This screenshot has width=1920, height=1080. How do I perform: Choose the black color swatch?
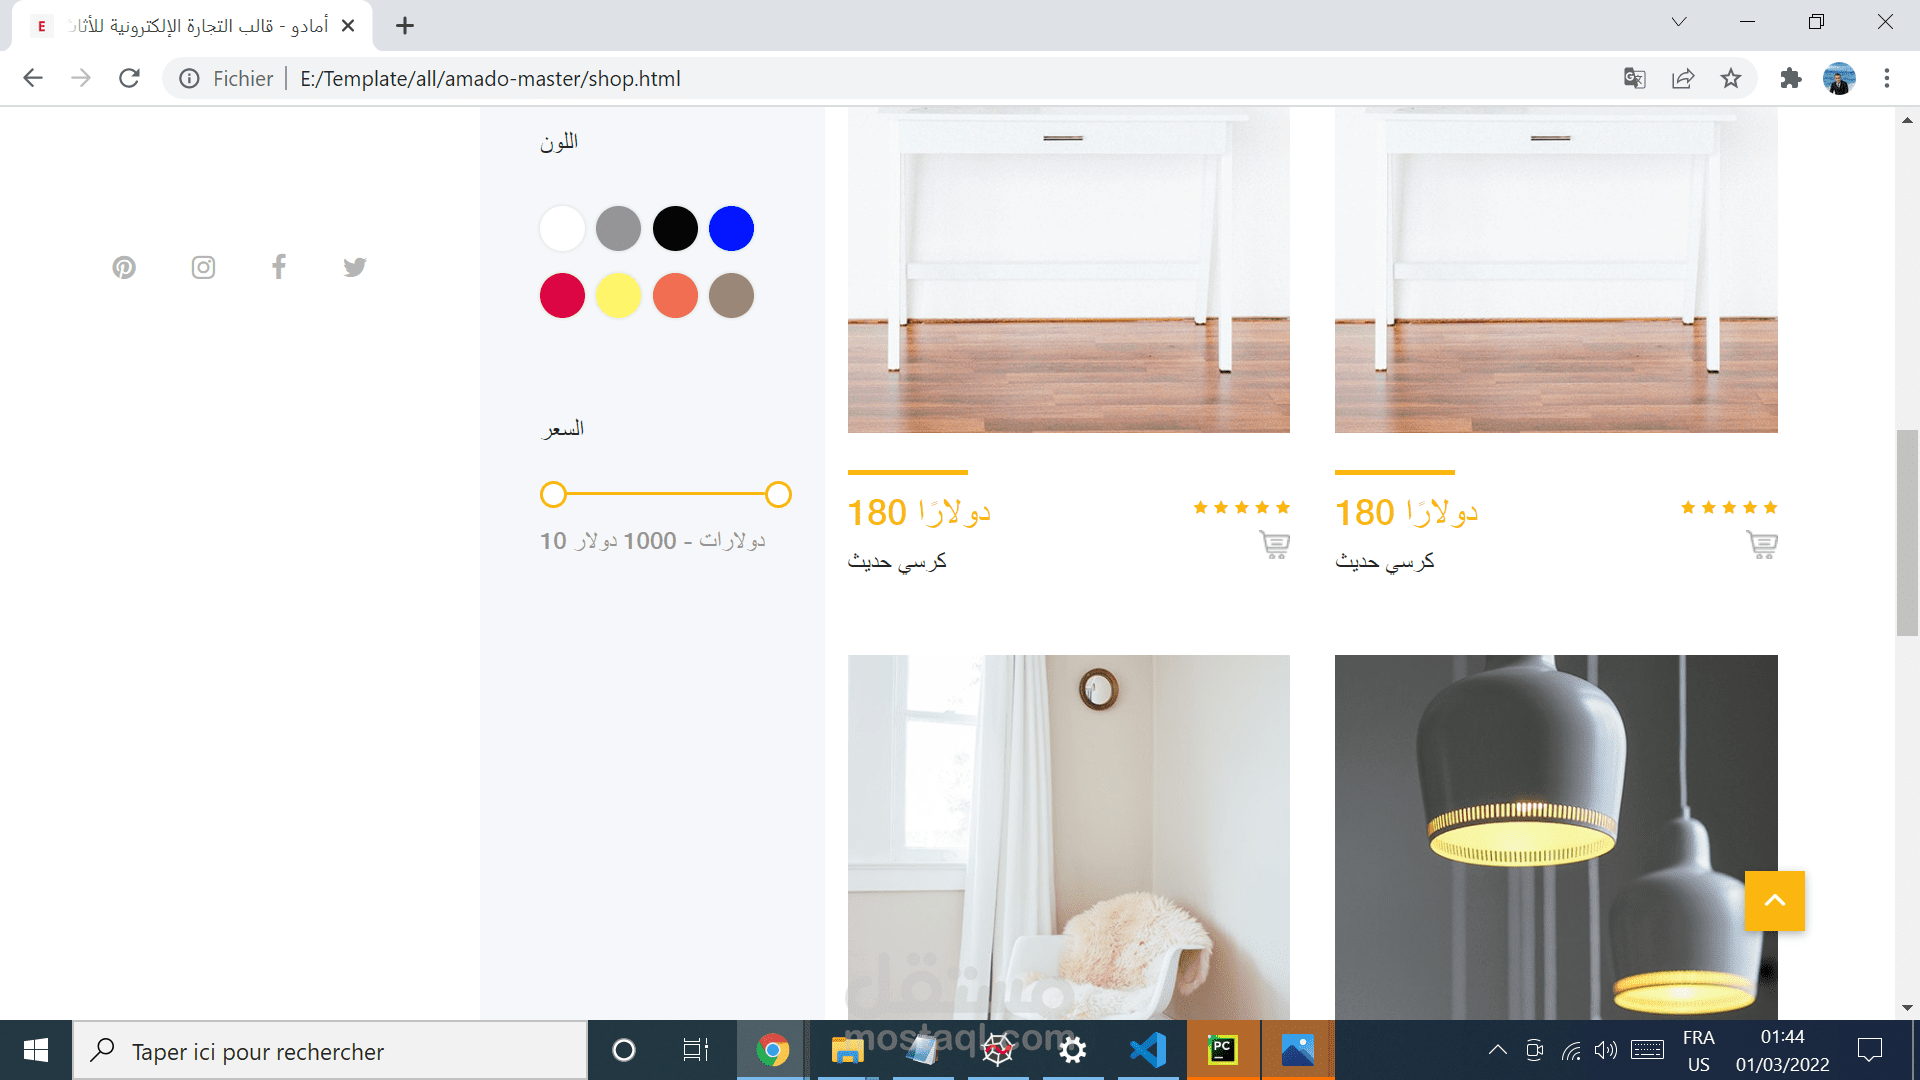[x=675, y=229]
